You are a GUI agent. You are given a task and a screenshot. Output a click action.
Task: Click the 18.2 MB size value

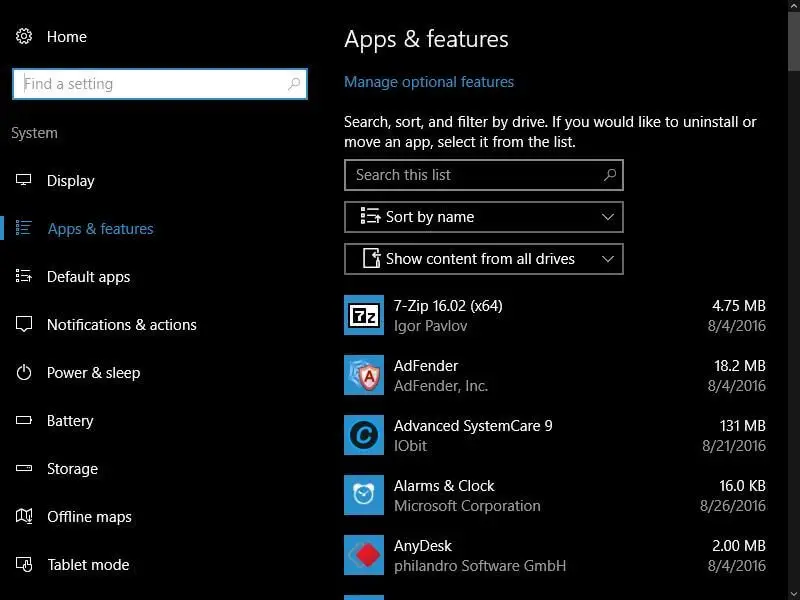(740, 365)
